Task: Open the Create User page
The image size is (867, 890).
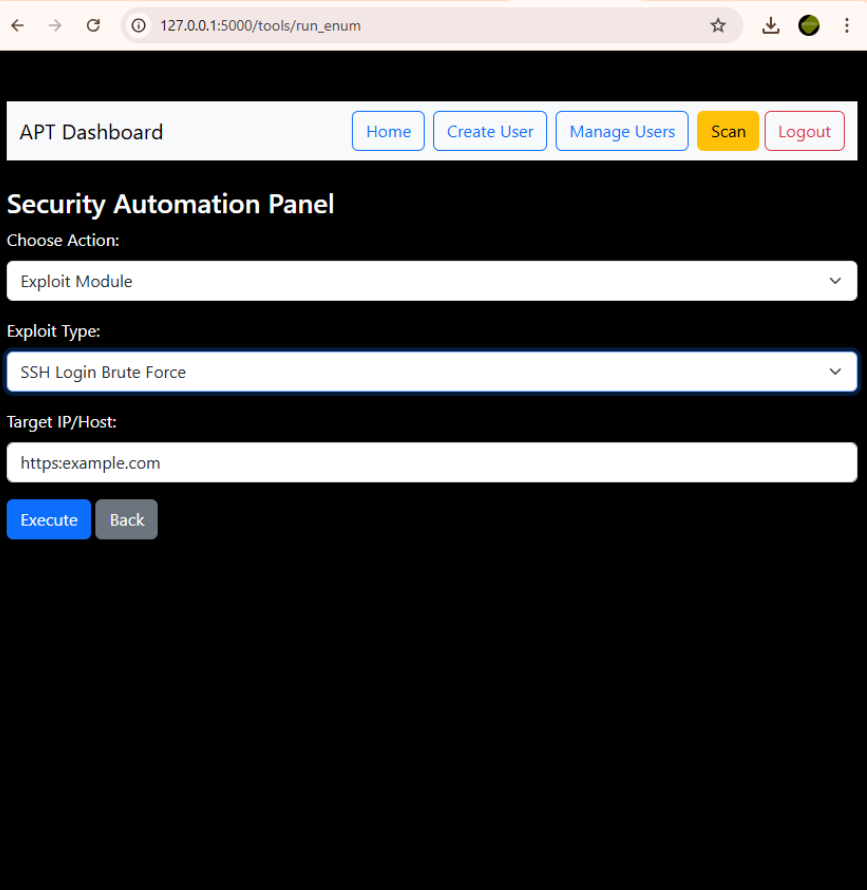Action: [490, 131]
